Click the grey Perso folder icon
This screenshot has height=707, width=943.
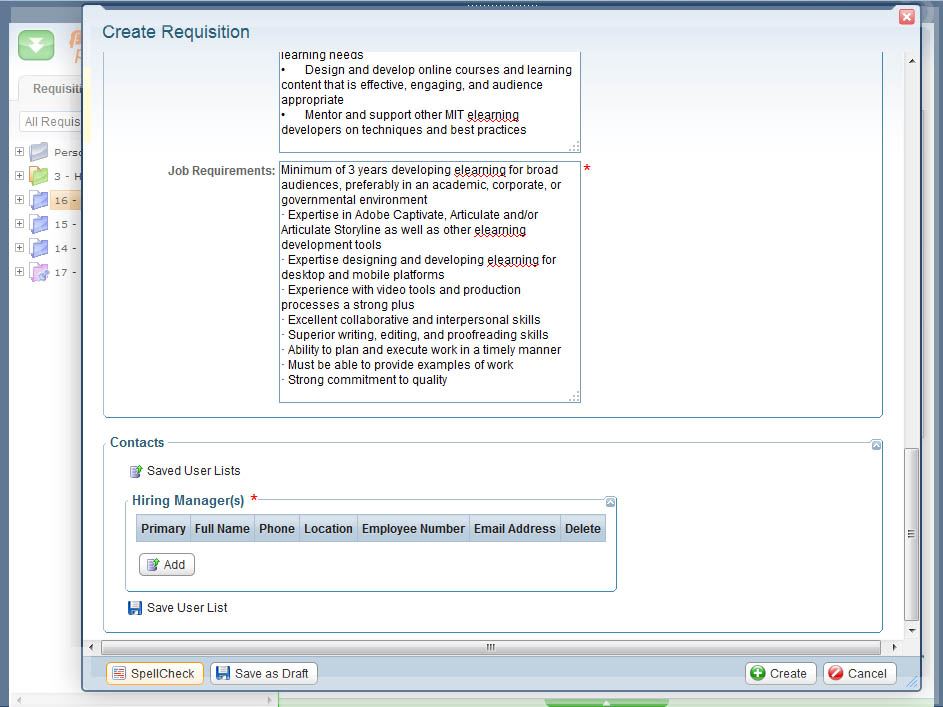pyautogui.click(x=39, y=152)
